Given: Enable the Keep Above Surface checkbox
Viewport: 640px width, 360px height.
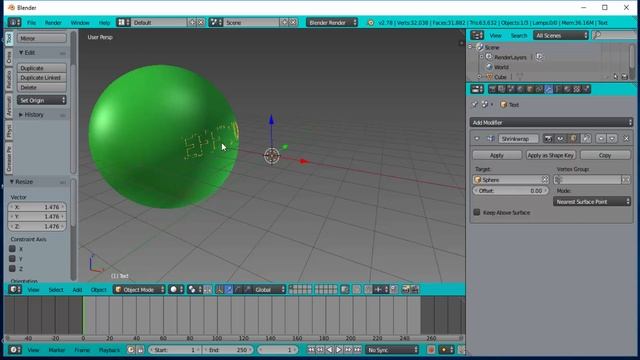Looking at the screenshot, I should [477, 212].
